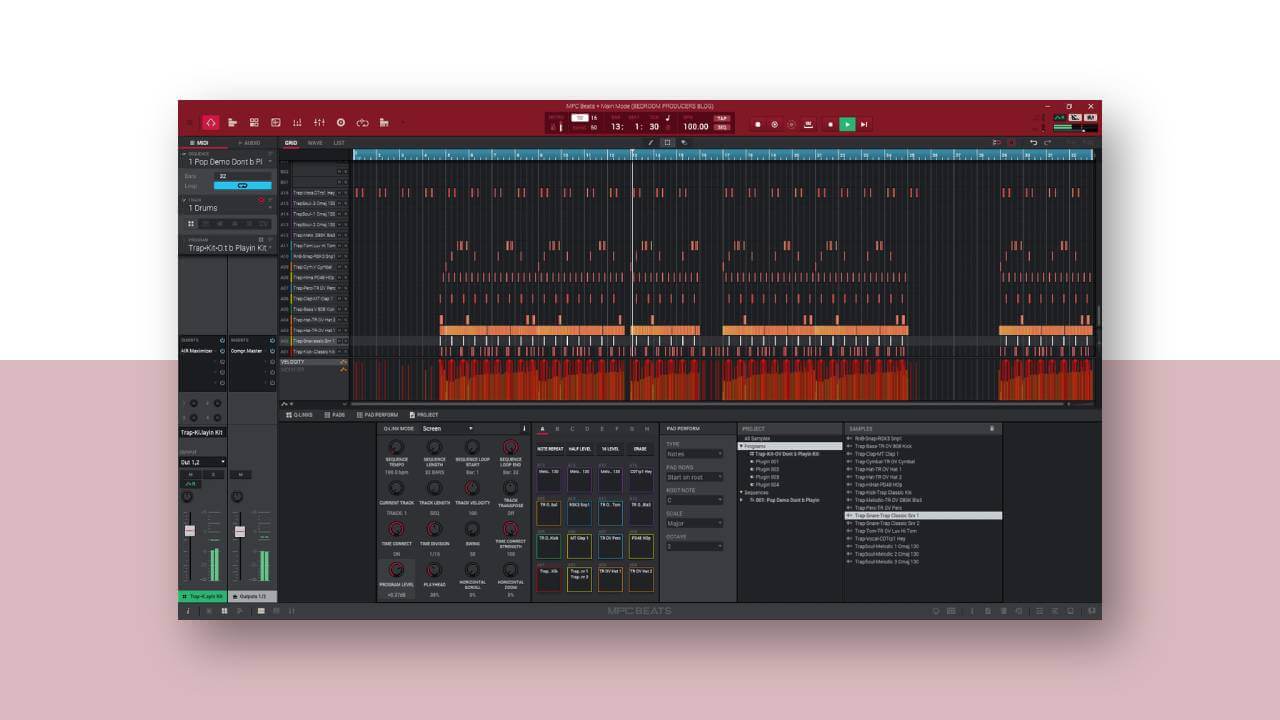Open Sample Edit mode icon

click(x=276, y=123)
